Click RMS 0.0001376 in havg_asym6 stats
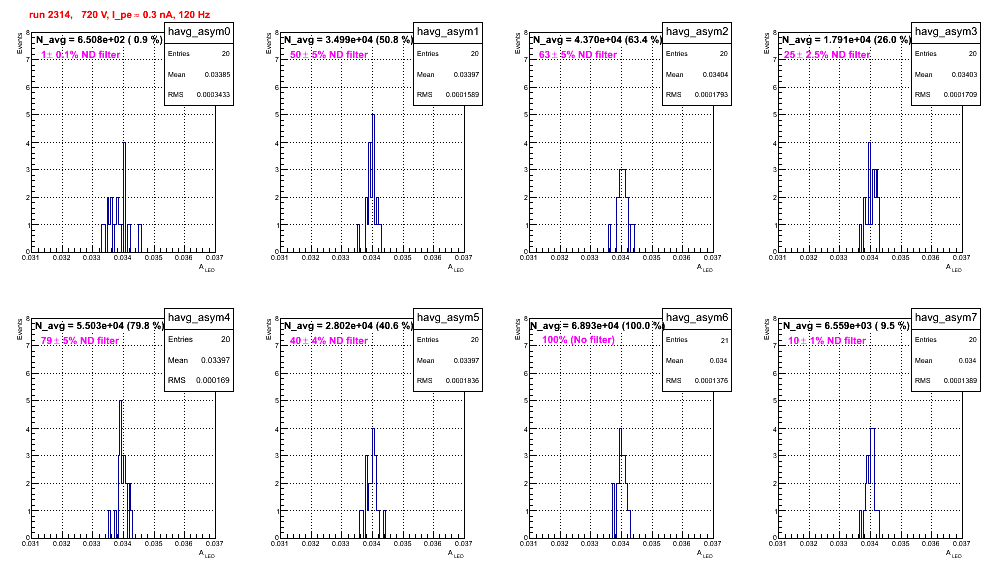The image size is (996, 572). coord(697,380)
